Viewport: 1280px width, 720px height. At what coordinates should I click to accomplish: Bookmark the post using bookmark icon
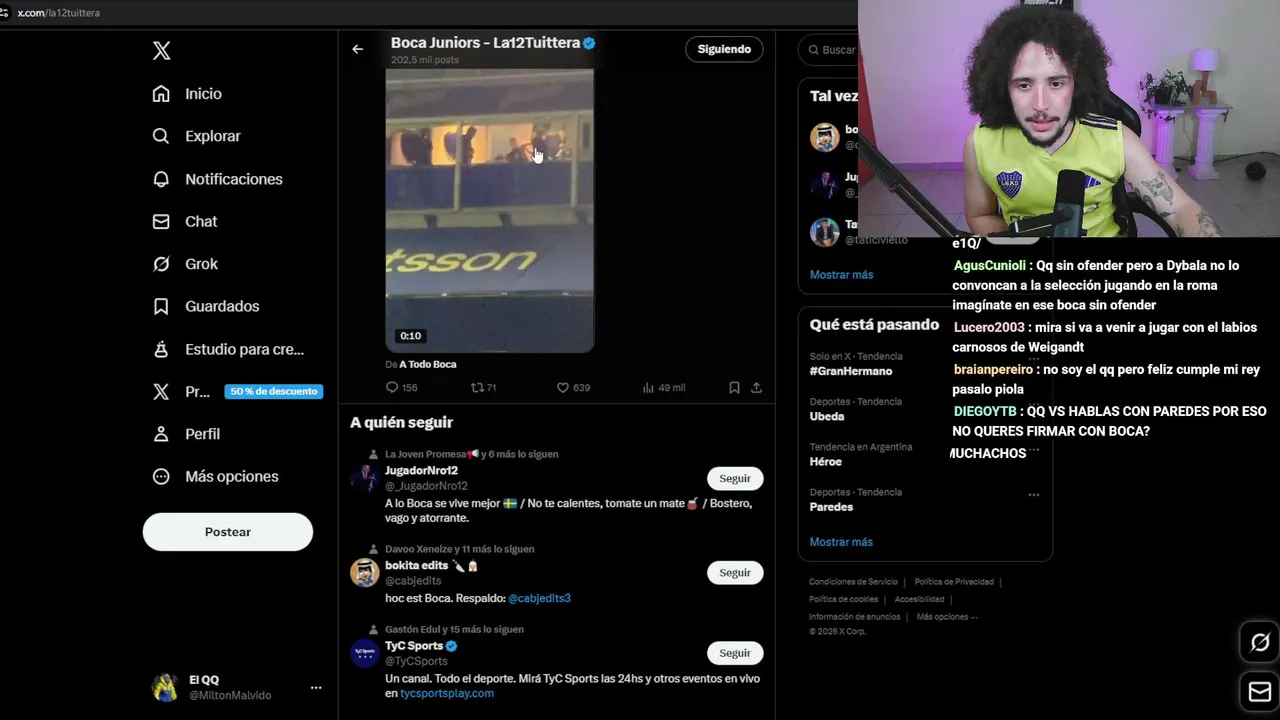point(734,387)
